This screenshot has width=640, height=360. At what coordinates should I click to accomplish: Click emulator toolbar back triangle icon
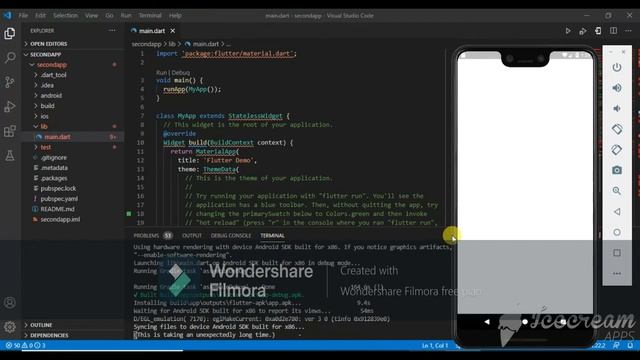[617, 211]
